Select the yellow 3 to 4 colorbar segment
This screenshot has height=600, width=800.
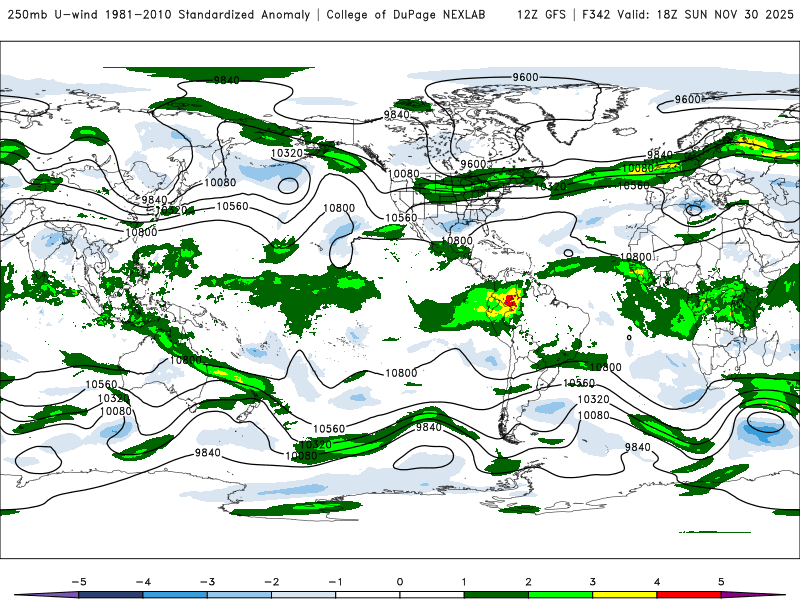625,595
